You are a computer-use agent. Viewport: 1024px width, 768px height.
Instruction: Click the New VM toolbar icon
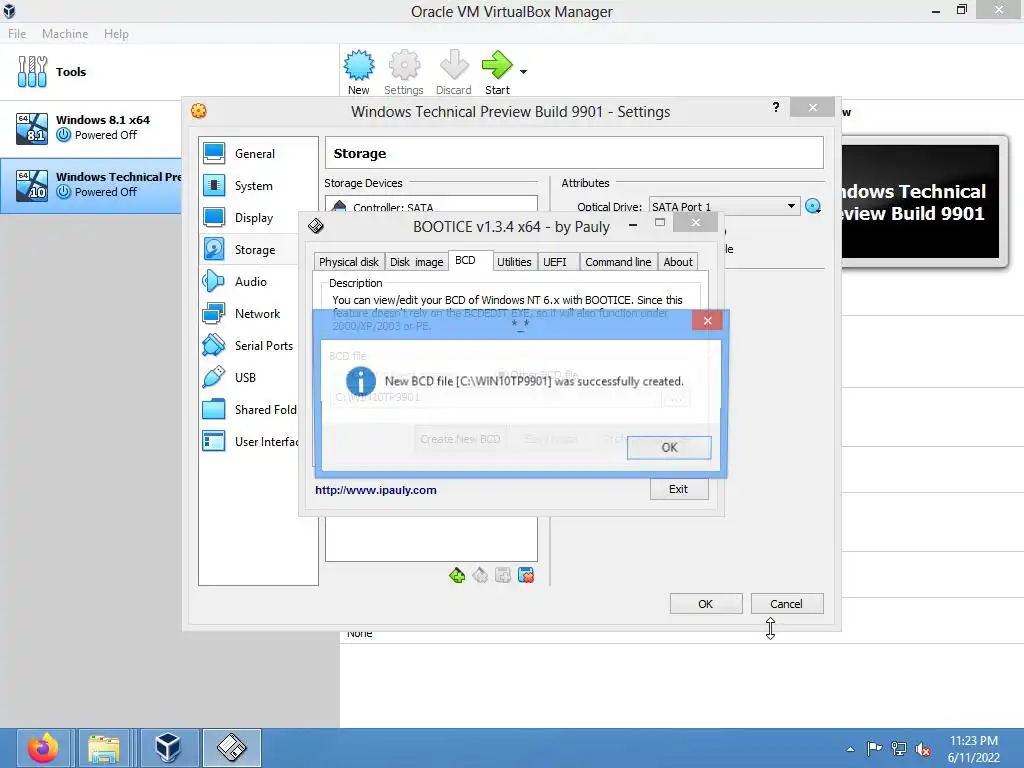click(359, 72)
